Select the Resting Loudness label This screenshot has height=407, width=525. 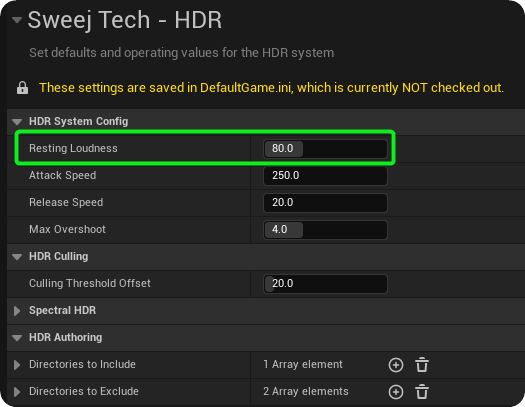point(73,148)
